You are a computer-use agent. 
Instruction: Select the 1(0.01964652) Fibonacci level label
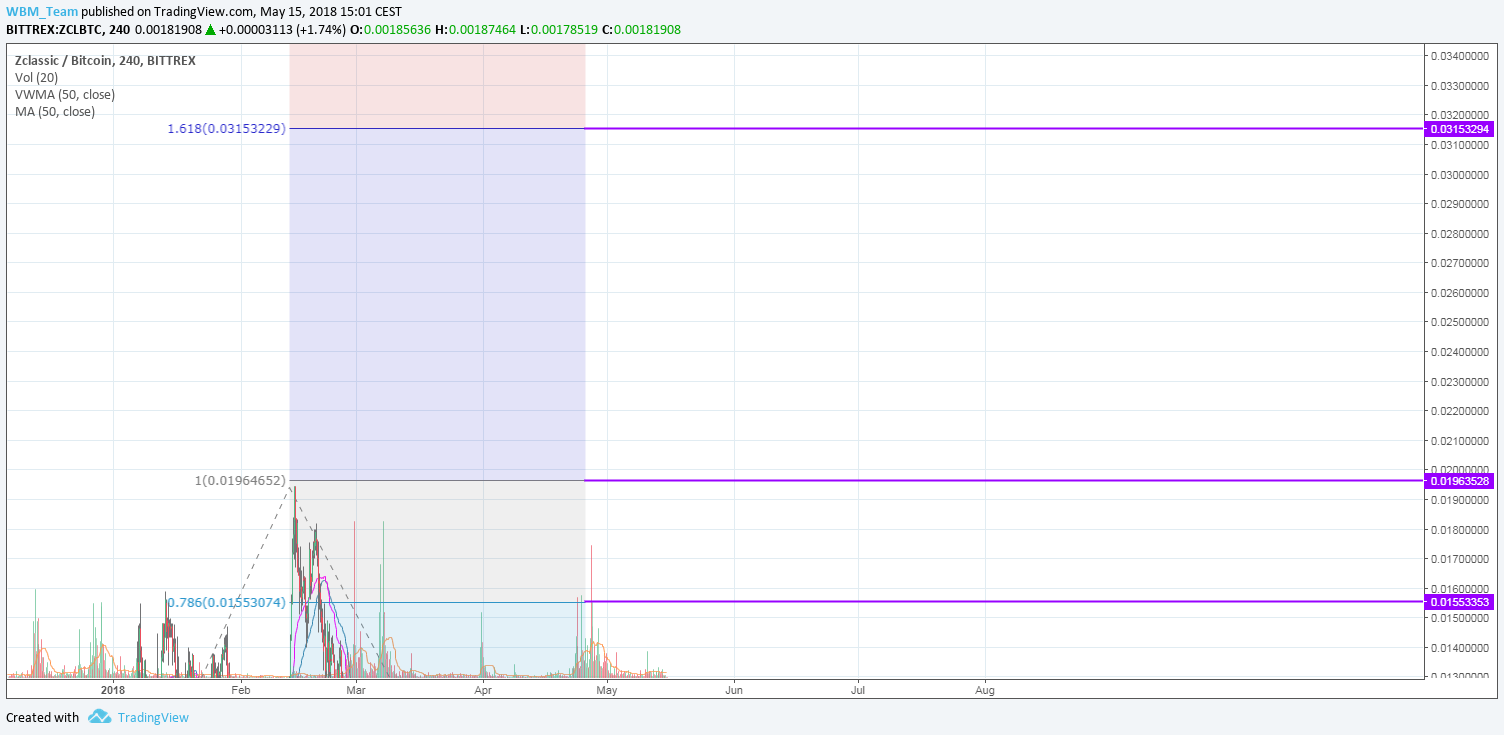pos(240,481)
